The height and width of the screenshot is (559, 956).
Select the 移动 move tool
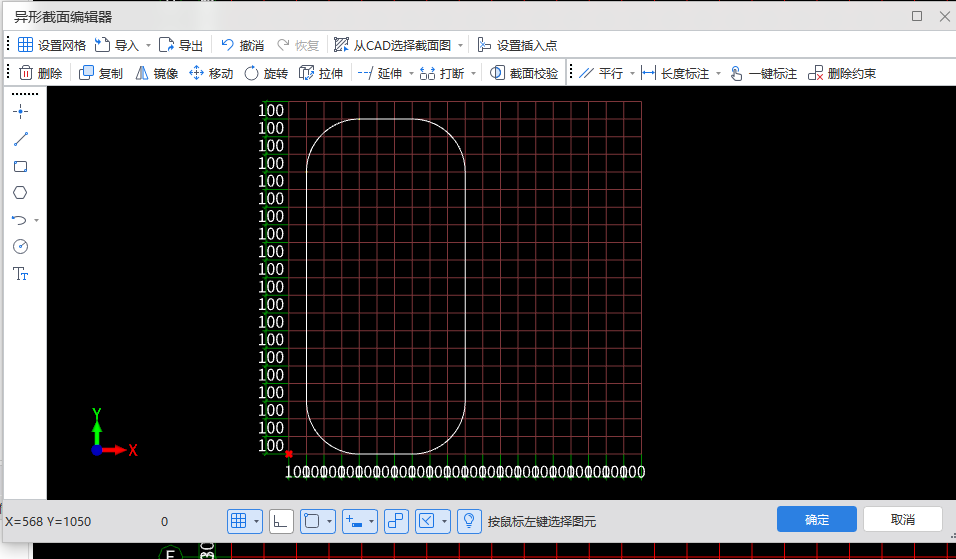[x=211, y=73]
